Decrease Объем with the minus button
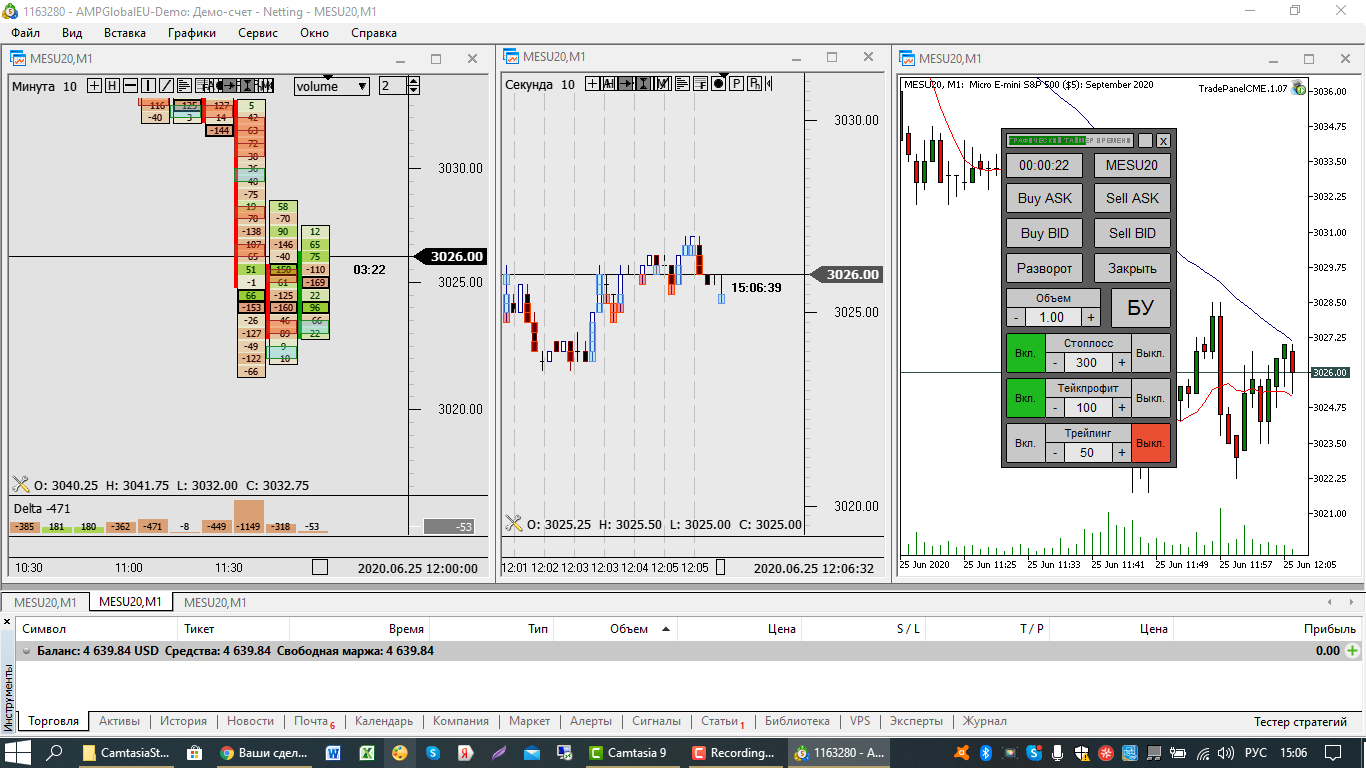Viewport: 1366px width, 768px height. click(x=1015, y=317)
